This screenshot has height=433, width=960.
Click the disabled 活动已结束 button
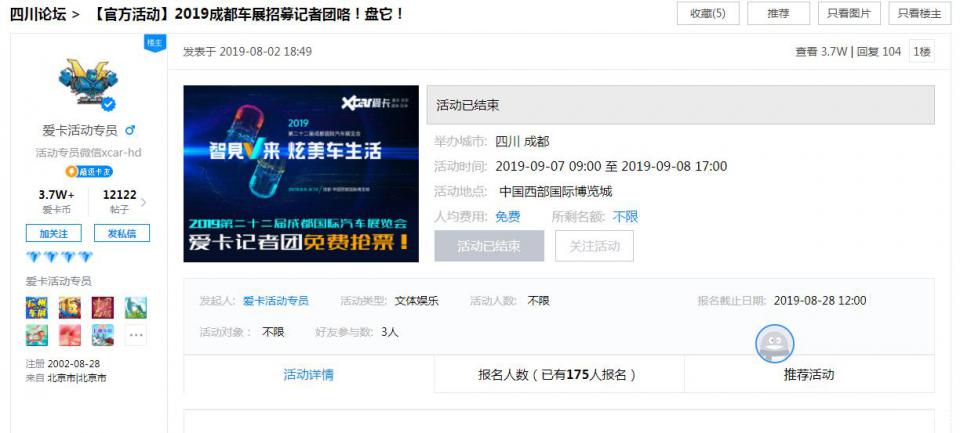[489, 246]
